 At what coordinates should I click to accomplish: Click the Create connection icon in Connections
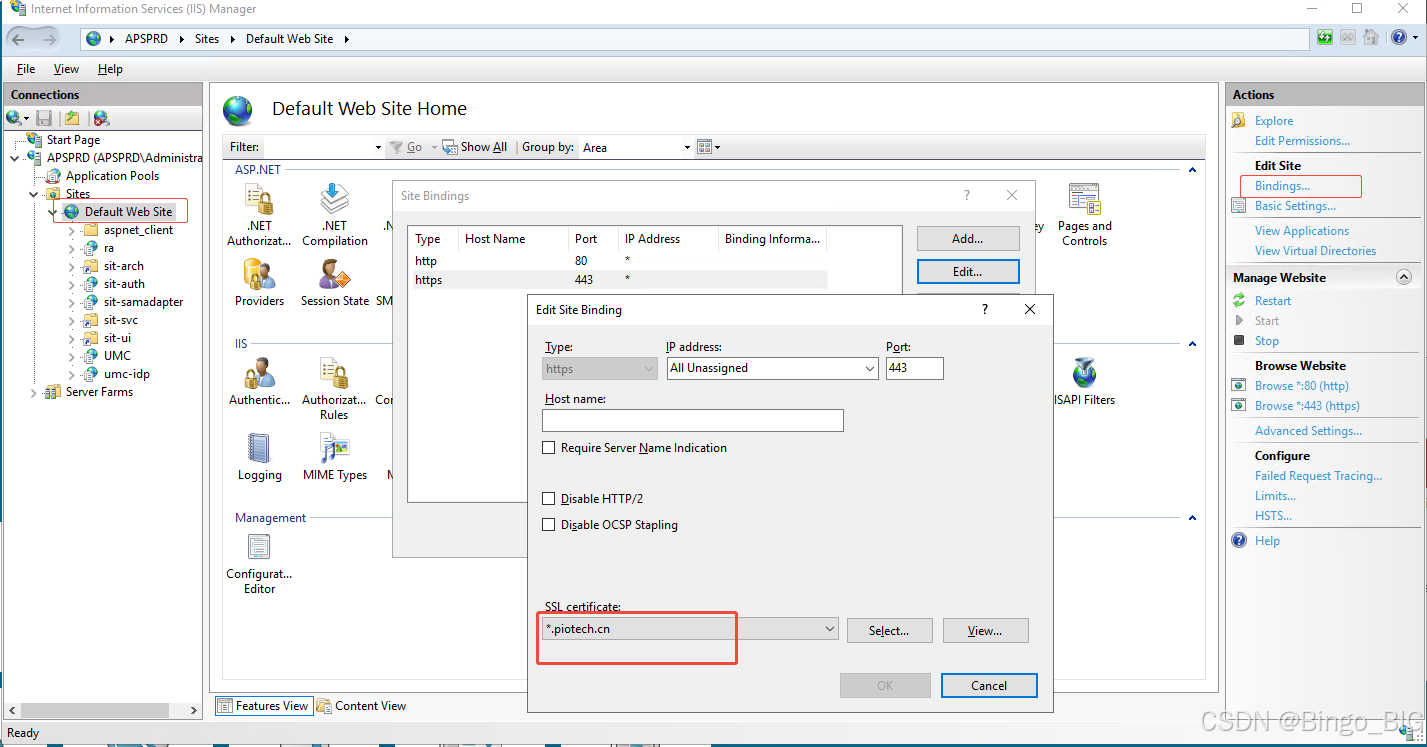[x=14, y=118]
